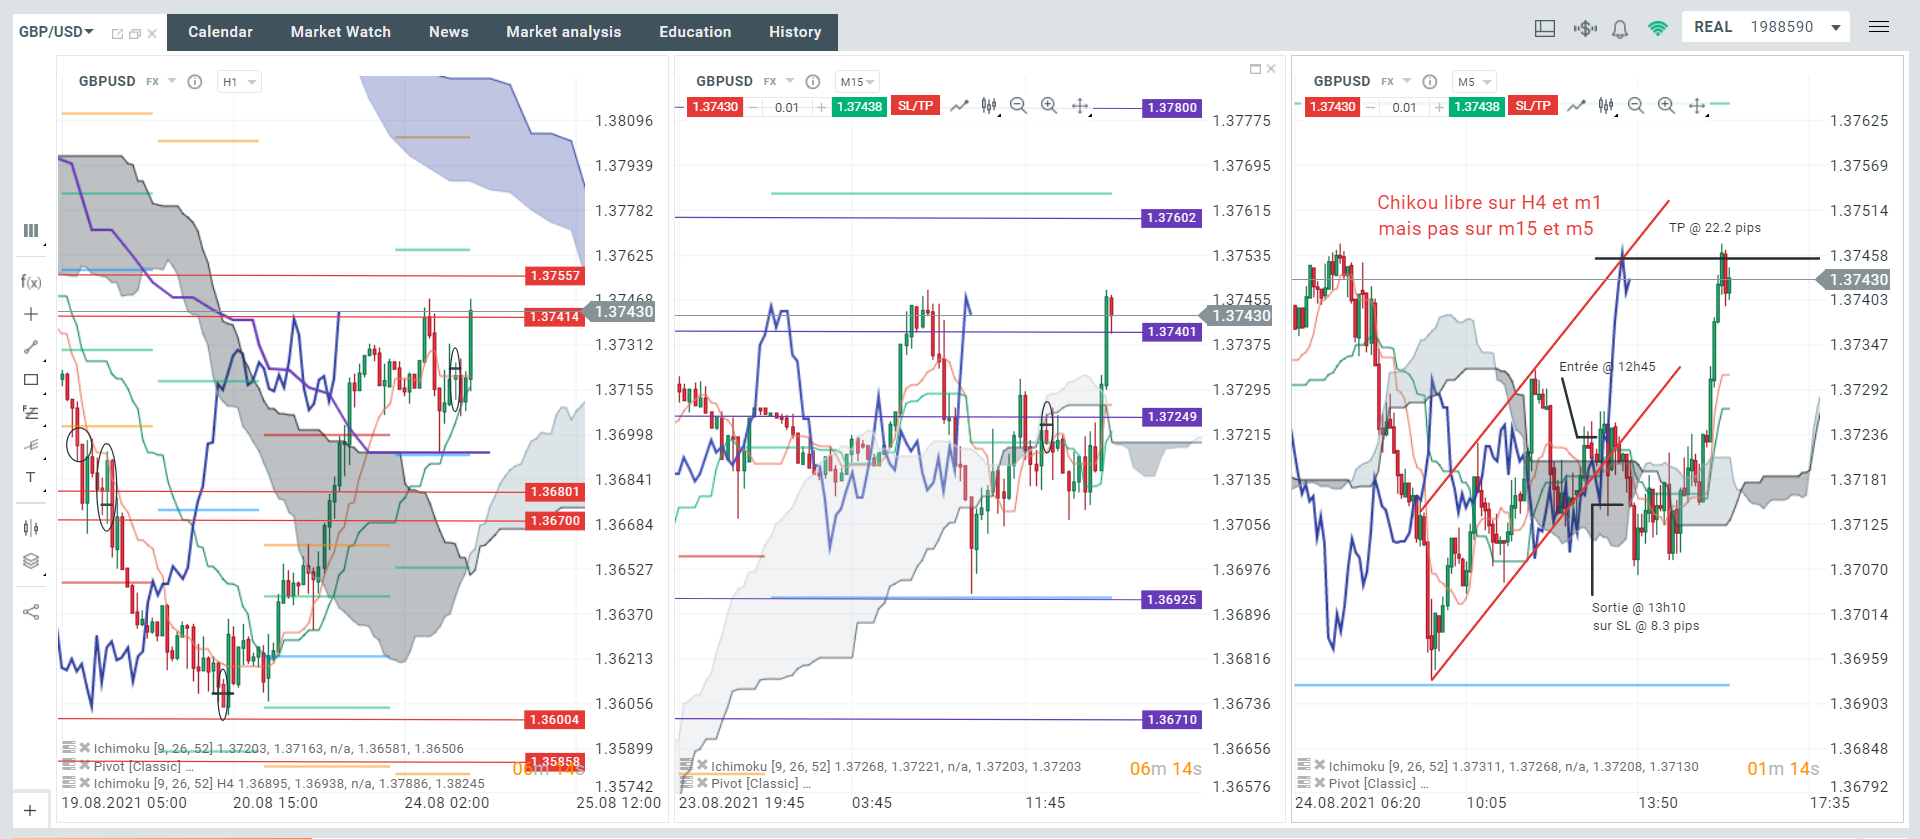Zoom out on the M5 chart
The height and width of the screenshot is (839, 1920).
pyautogui.click(x=1636, y=105)
